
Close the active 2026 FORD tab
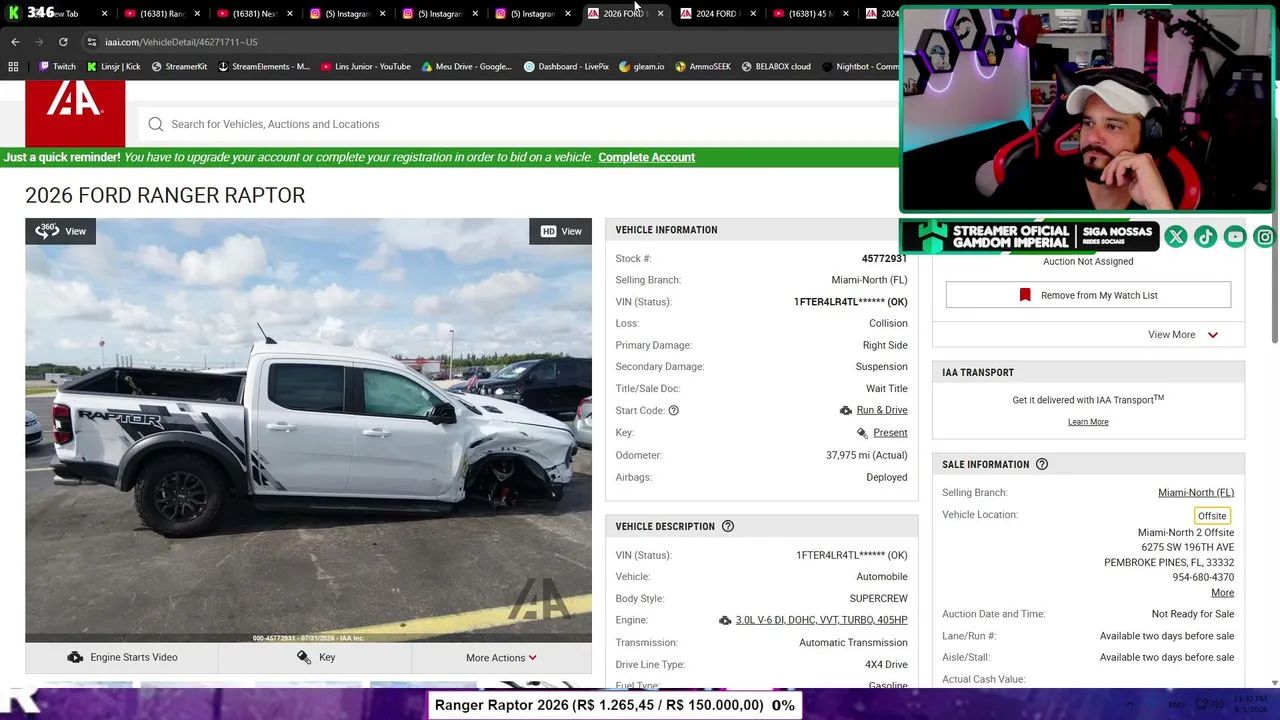click(x=660, y=14)
